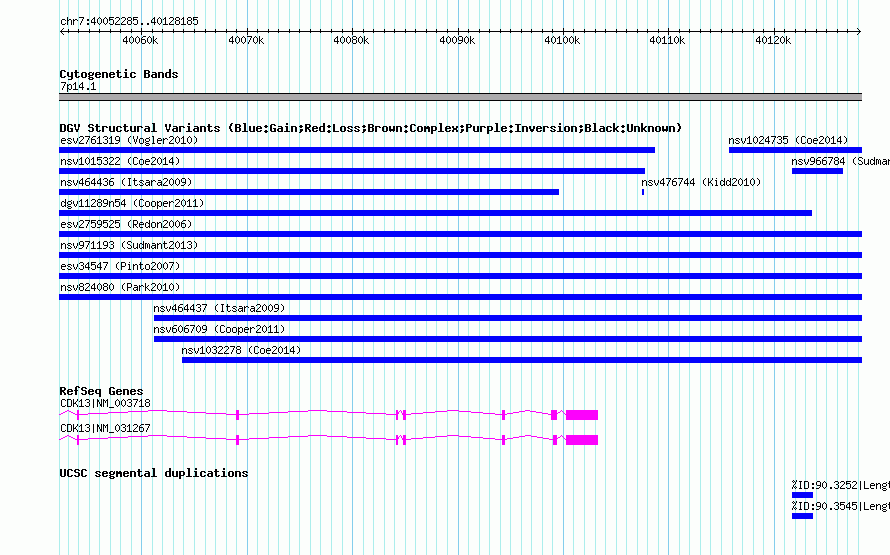Select variant label nsv1032278 (Coe2014)
This screenshot has width=890, height=555.
click(241, 350)
